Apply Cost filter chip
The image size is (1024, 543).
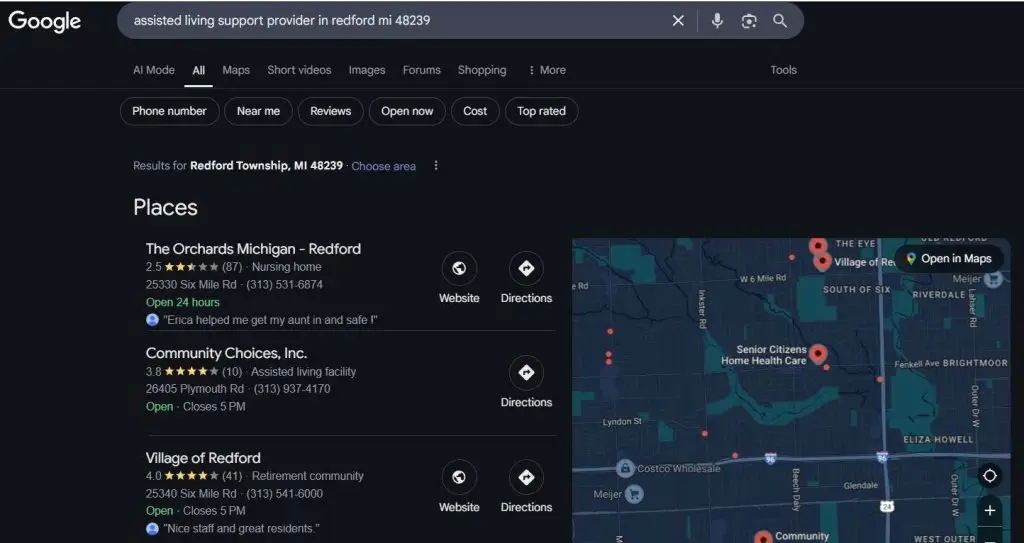[475, 111]
